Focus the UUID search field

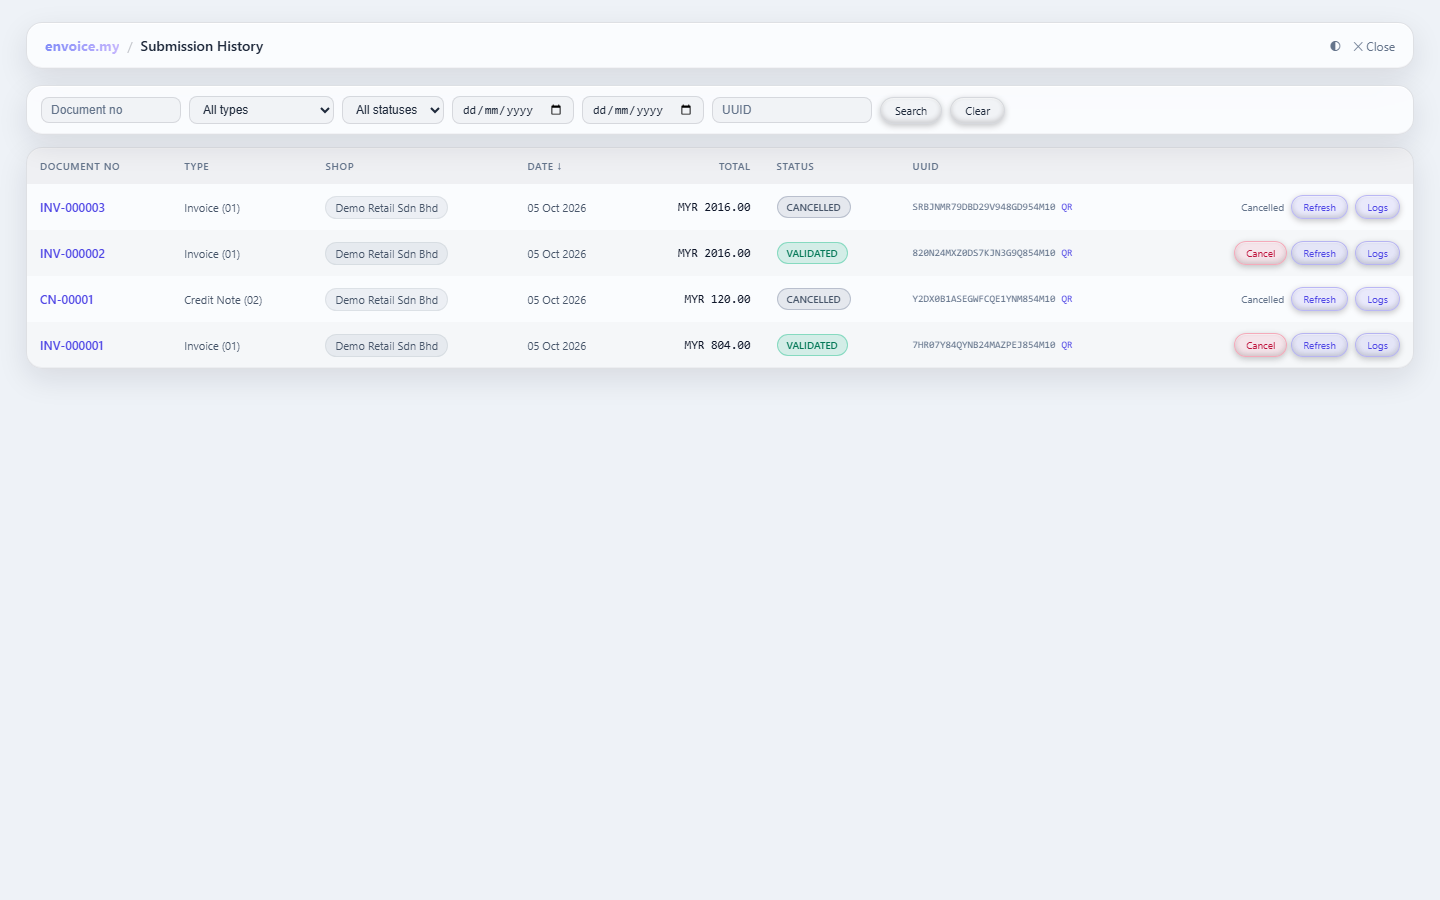[792, 110]
